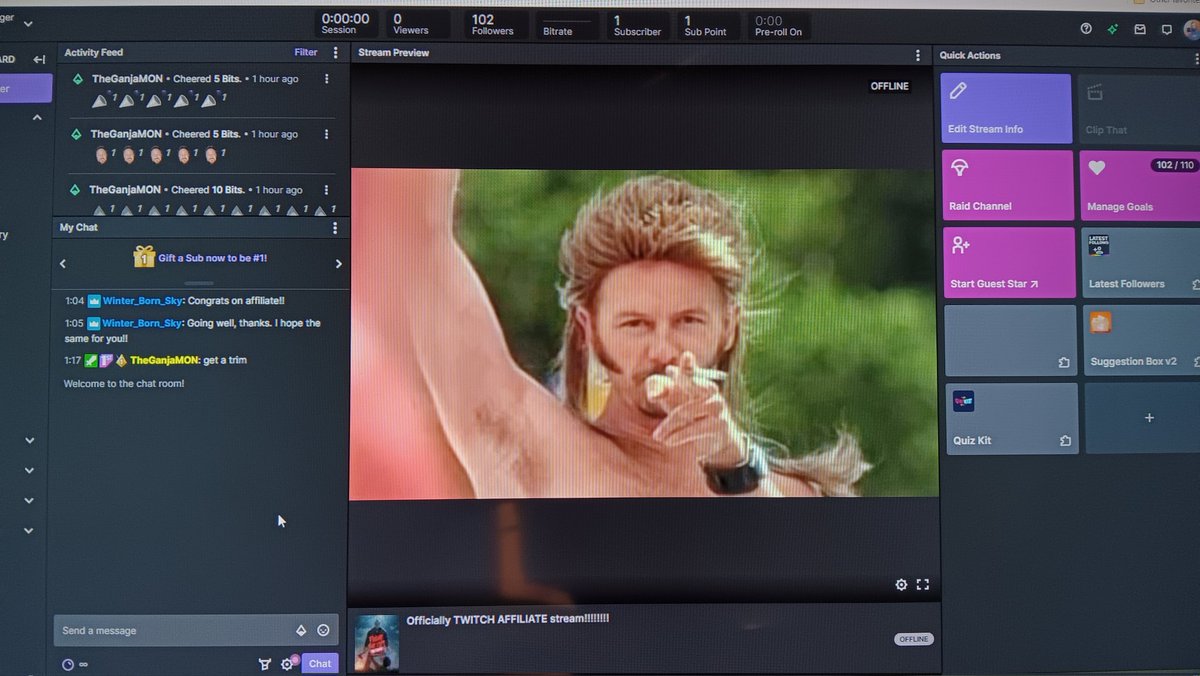Click the Clip That quick action
This screenshot has width=1200, height=676.
click(1141, 108)
